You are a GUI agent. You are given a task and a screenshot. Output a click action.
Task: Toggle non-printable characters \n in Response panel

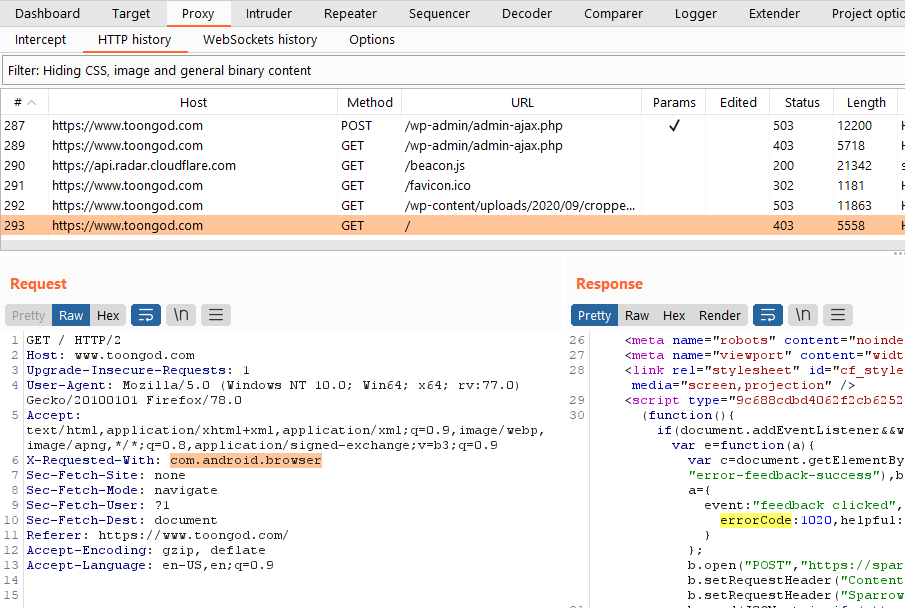[x=803, y=315]
